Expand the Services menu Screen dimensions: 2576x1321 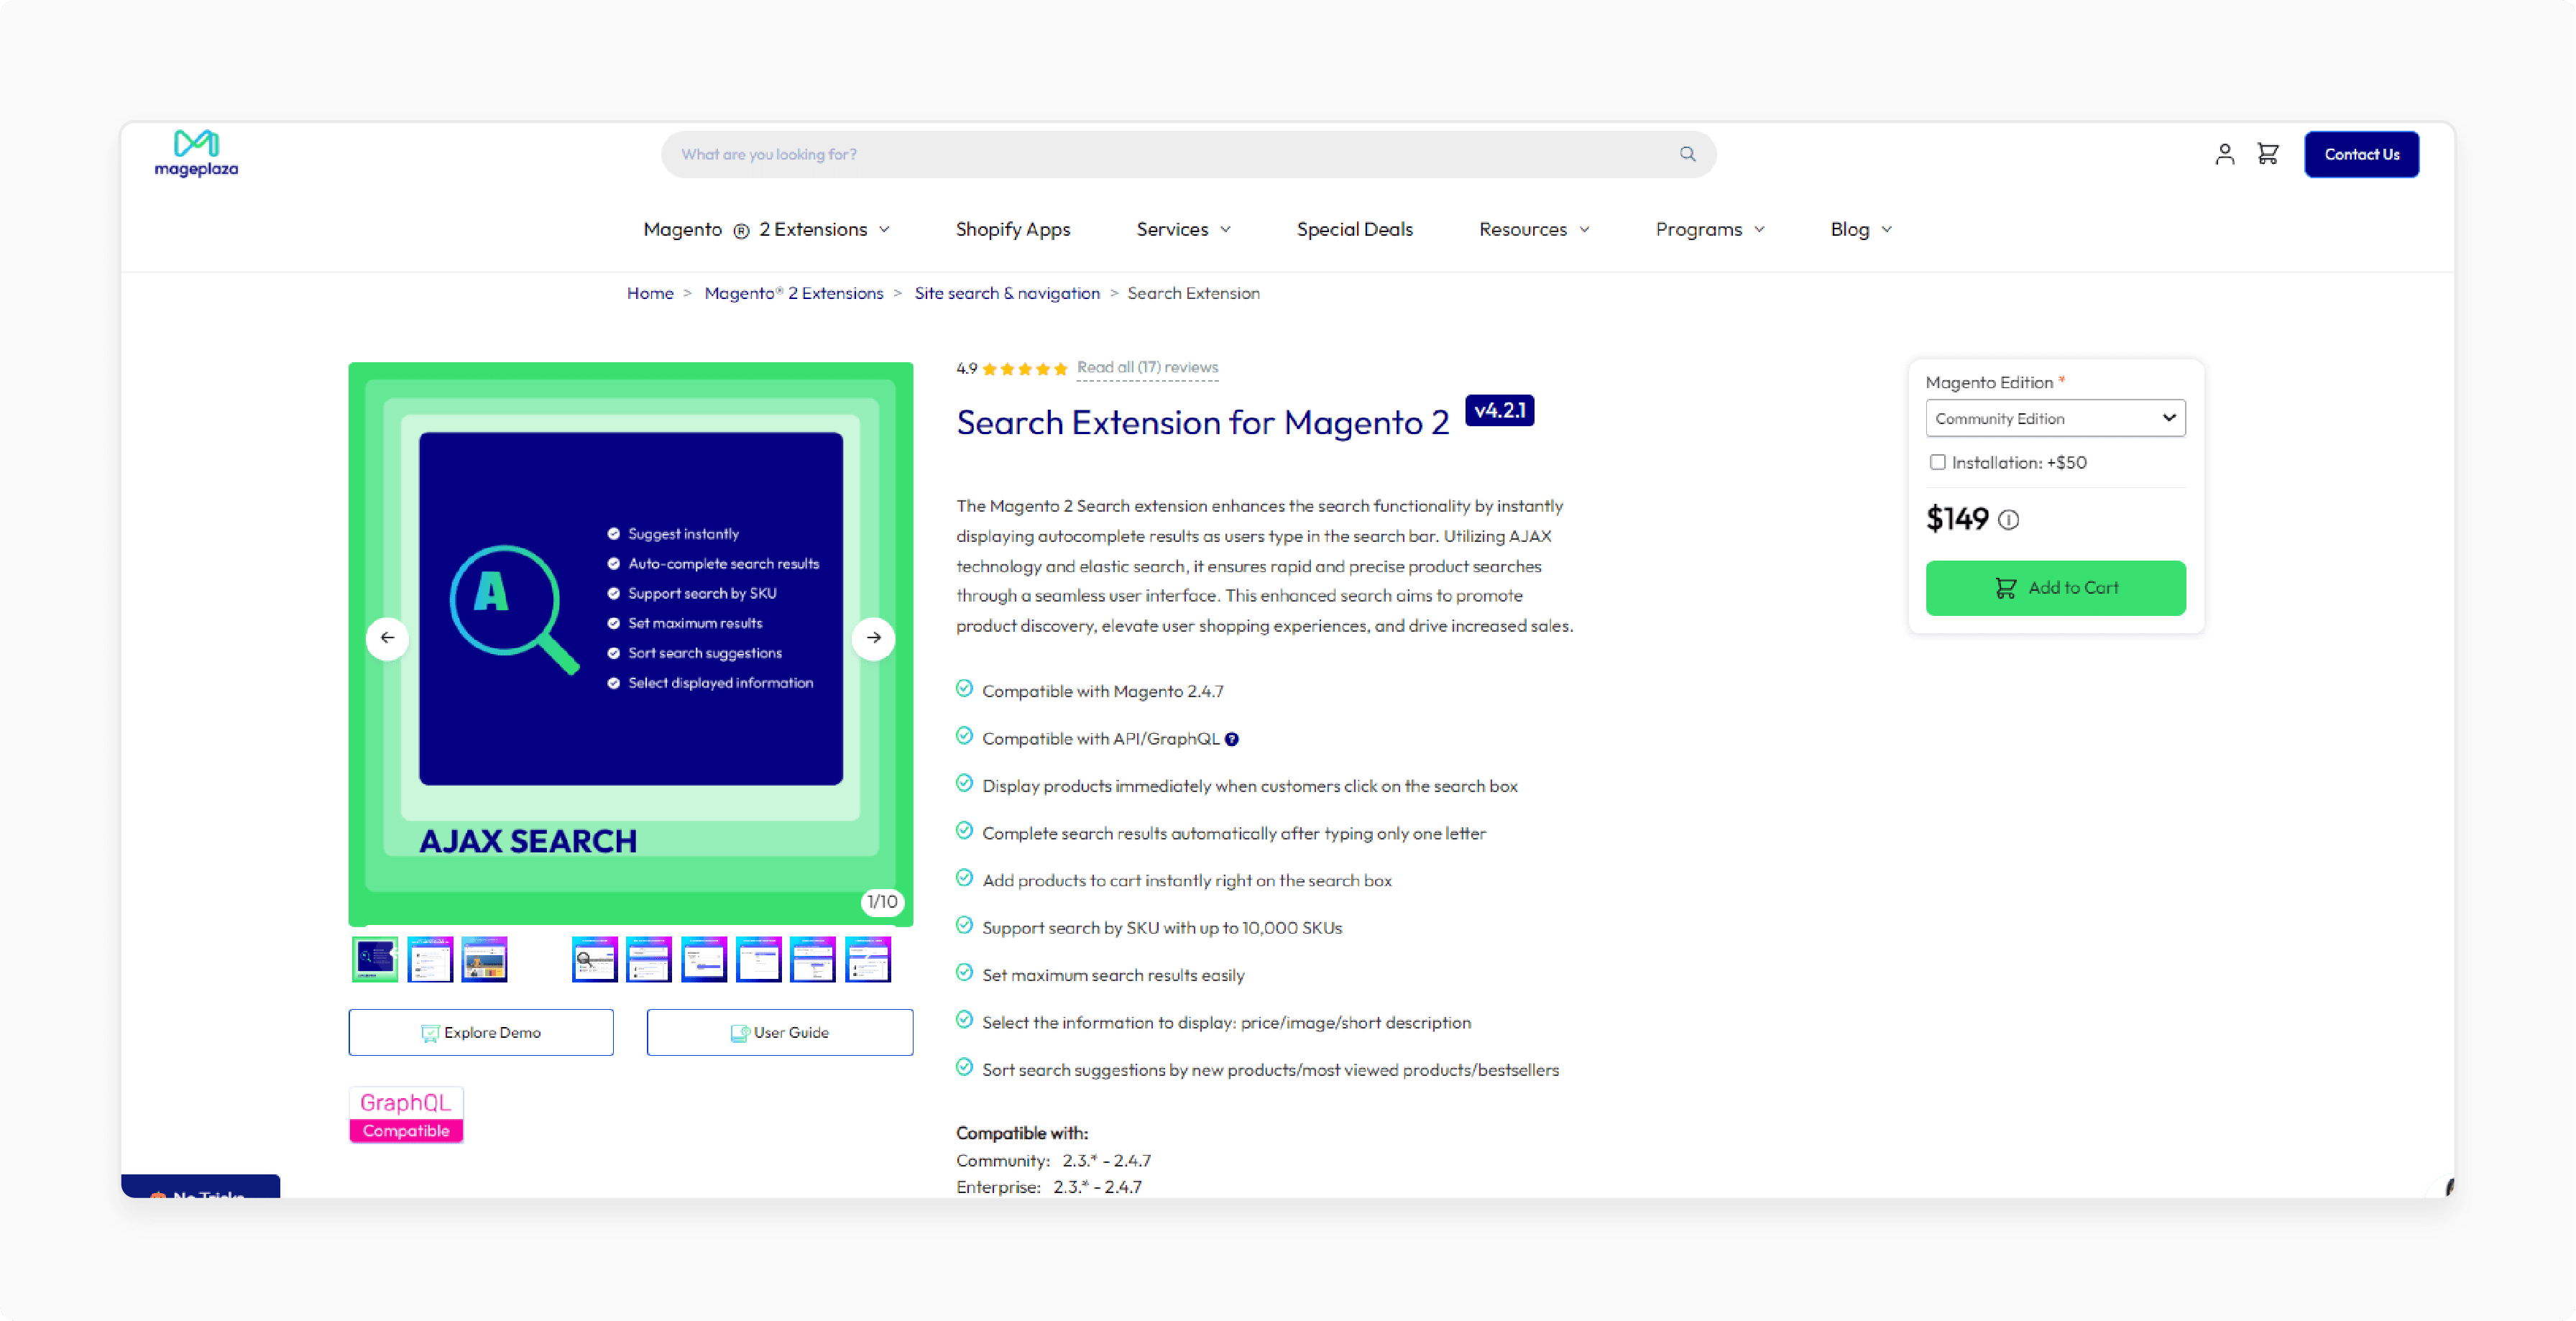click(x=1184, y=230)
